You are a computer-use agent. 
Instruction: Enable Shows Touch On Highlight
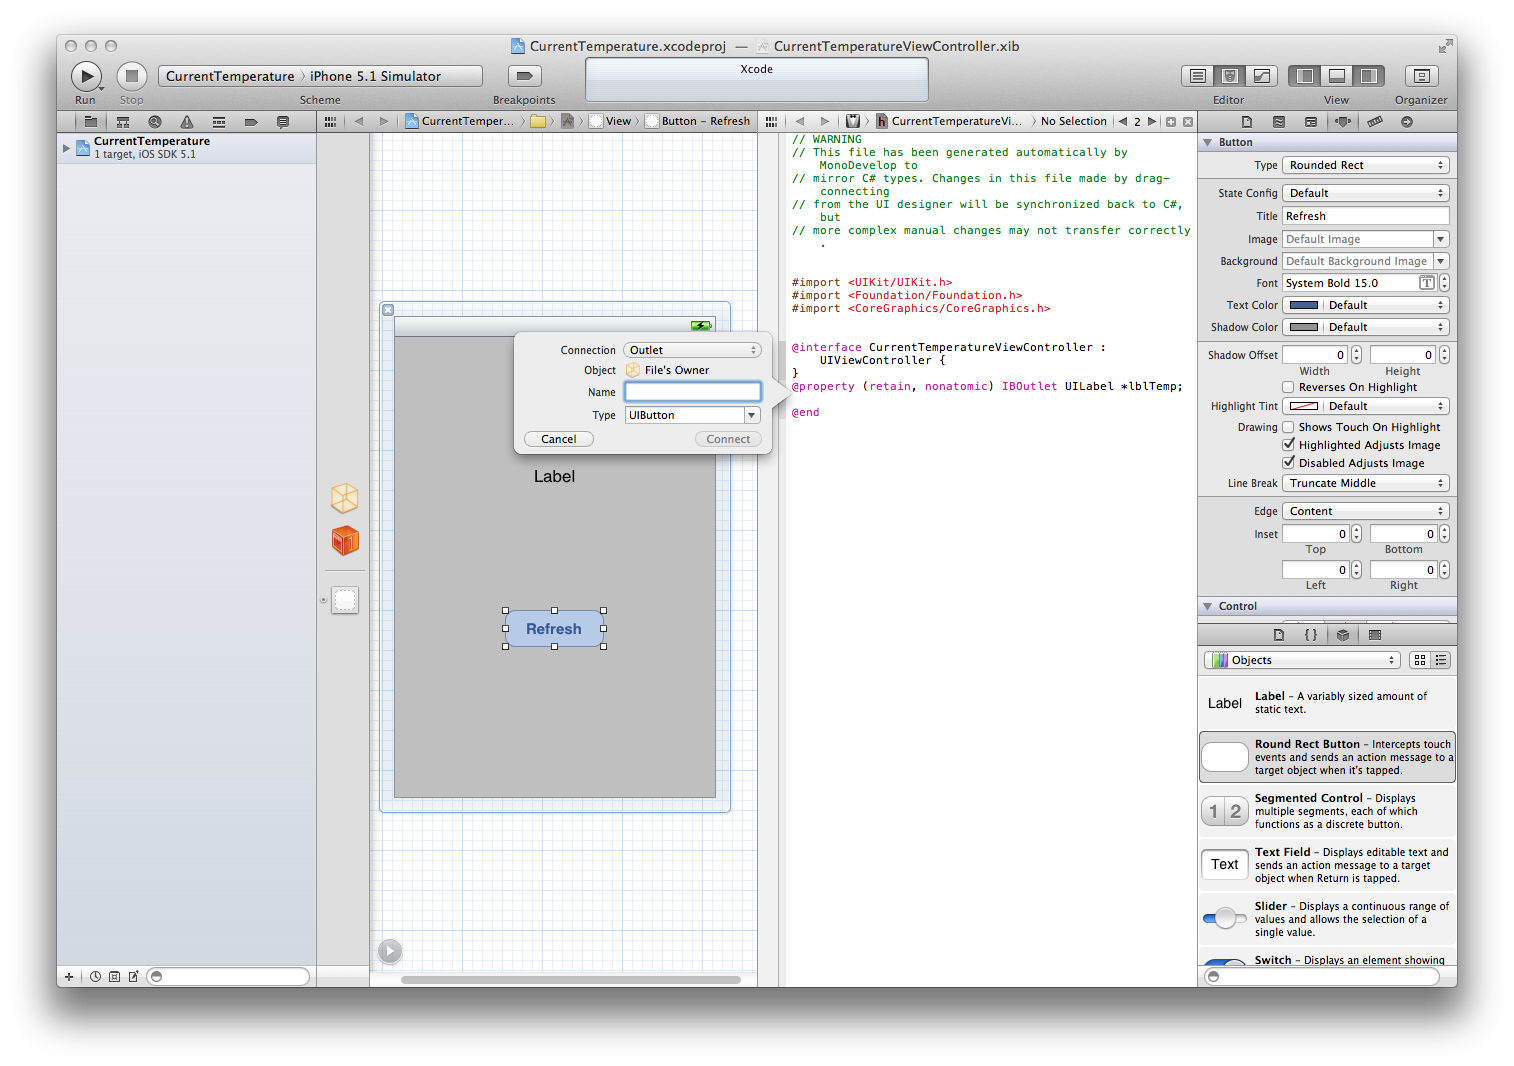pyautogui.click(x=1289, y=427)
